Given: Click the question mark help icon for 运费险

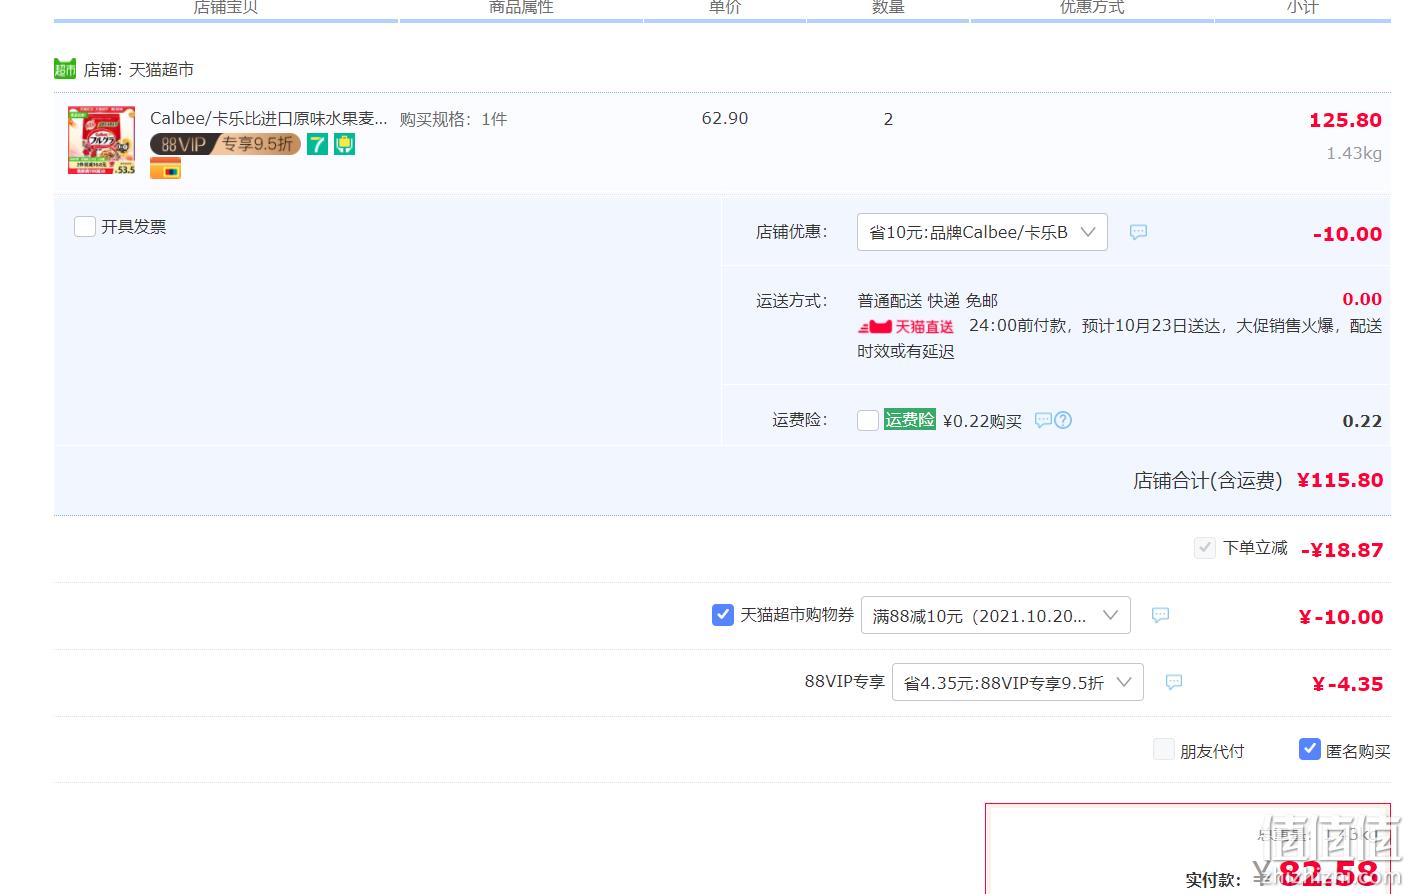Looking at the screenshot, I should pyautogui.click(x=1063, y=420).
